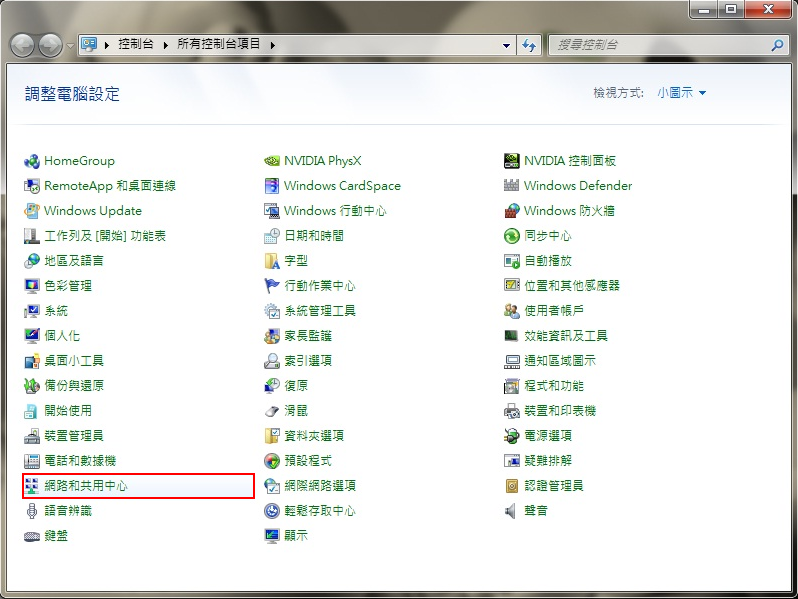Viewport: 798px width, 599px height.
Task: Click the 電源選項 icon
Action: 511,436
